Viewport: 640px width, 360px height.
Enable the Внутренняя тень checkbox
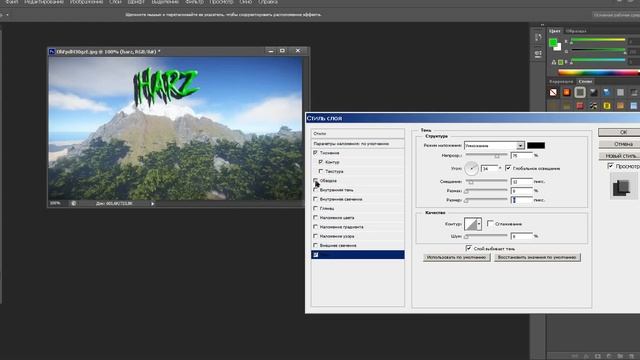[315, 190]
